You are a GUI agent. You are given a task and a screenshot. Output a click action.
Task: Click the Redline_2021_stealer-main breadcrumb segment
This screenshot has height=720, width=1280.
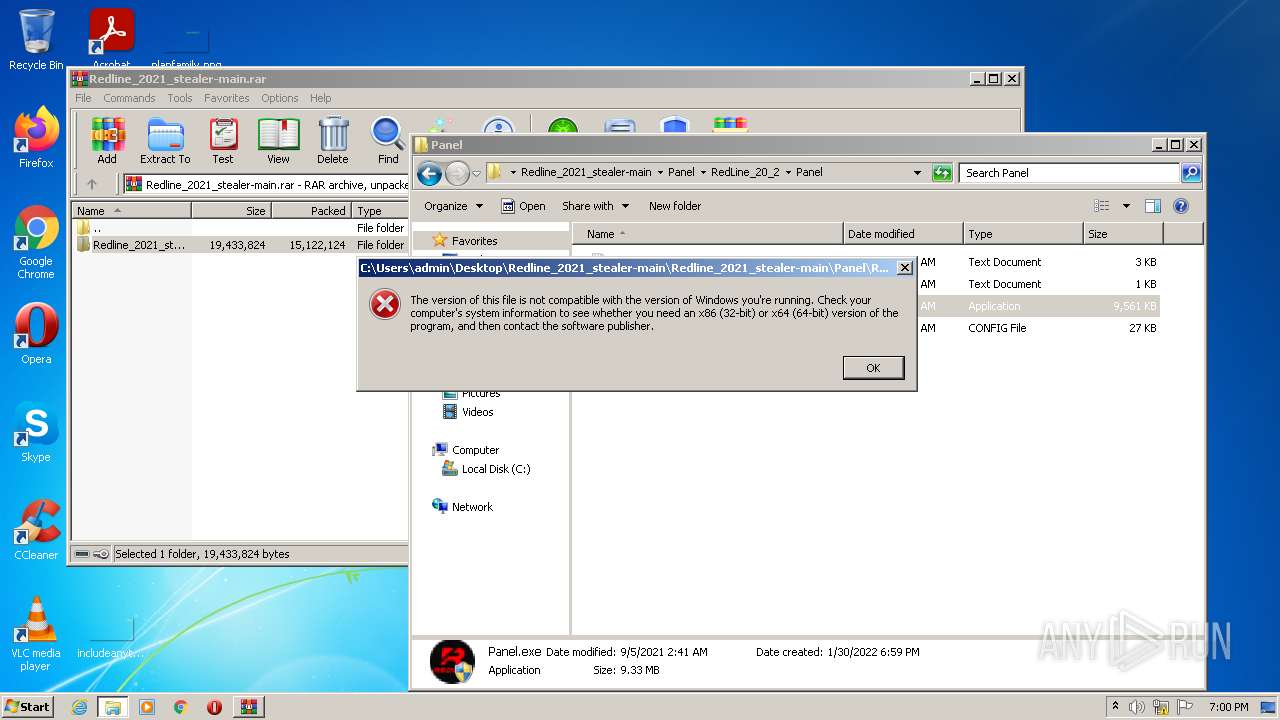586,172
